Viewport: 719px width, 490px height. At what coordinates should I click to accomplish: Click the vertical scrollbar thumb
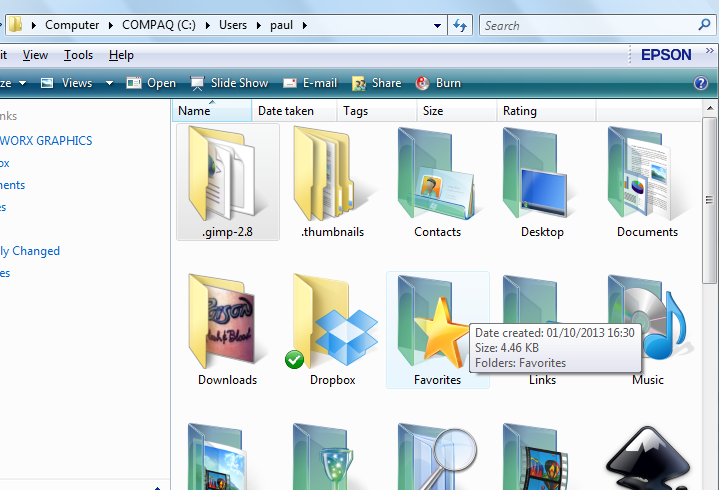tap(709, 200)
